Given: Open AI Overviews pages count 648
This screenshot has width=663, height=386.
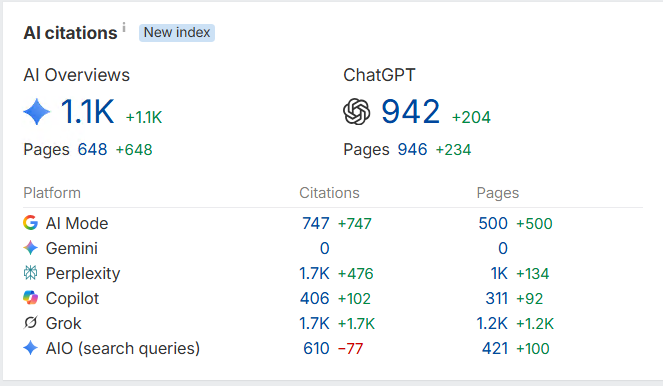Looking at the screenshot, I should click(92, 150).
